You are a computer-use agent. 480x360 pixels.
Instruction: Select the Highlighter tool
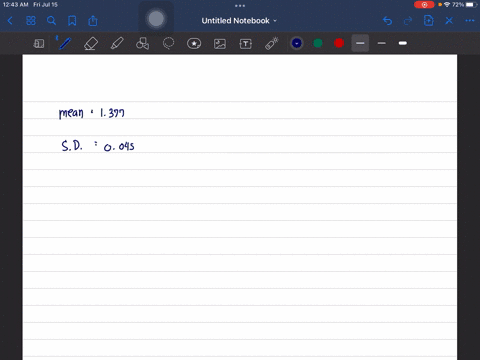[x=117, y=43]
